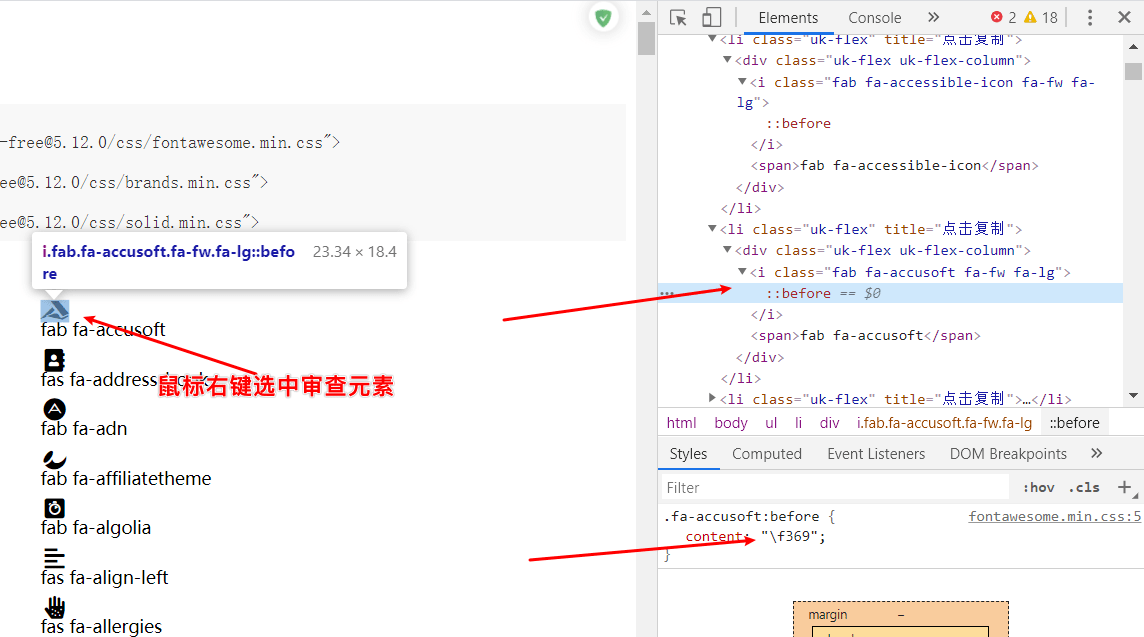Open the Computed tab
The image size is (1144, 637).
pyautogui.click(x=766, y=454)
